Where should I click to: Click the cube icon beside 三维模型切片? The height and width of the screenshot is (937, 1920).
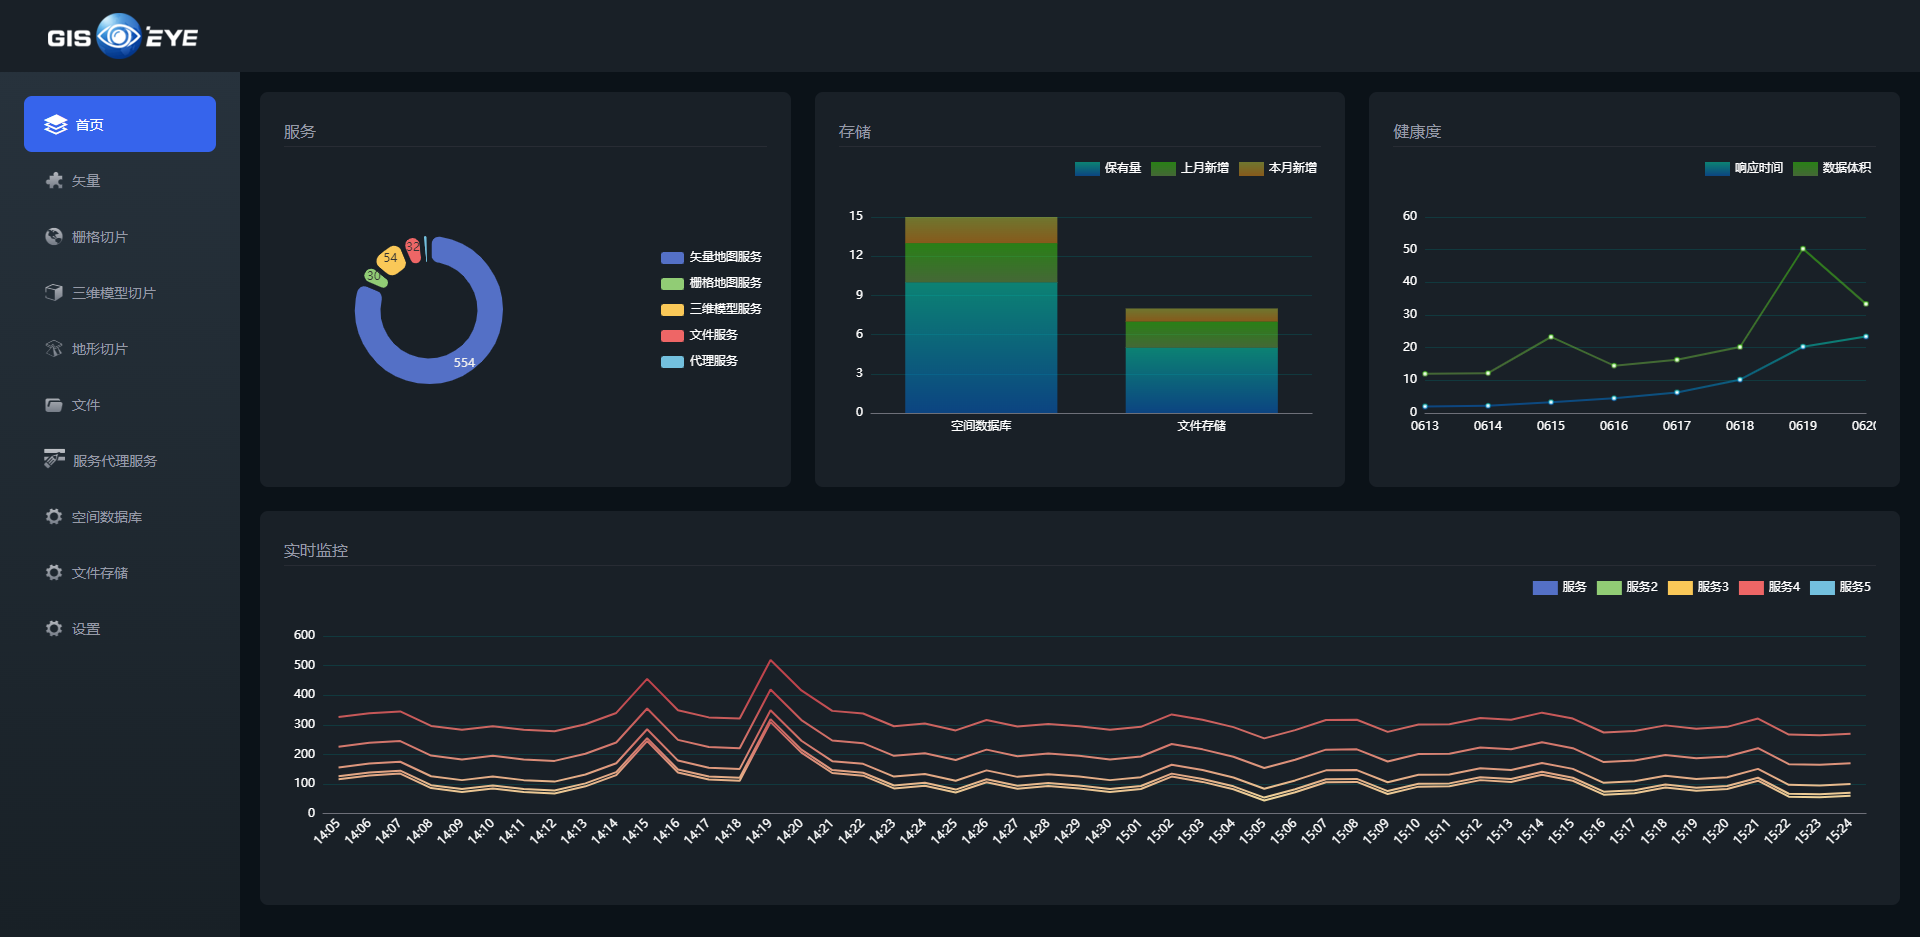(x=54, y=292)
